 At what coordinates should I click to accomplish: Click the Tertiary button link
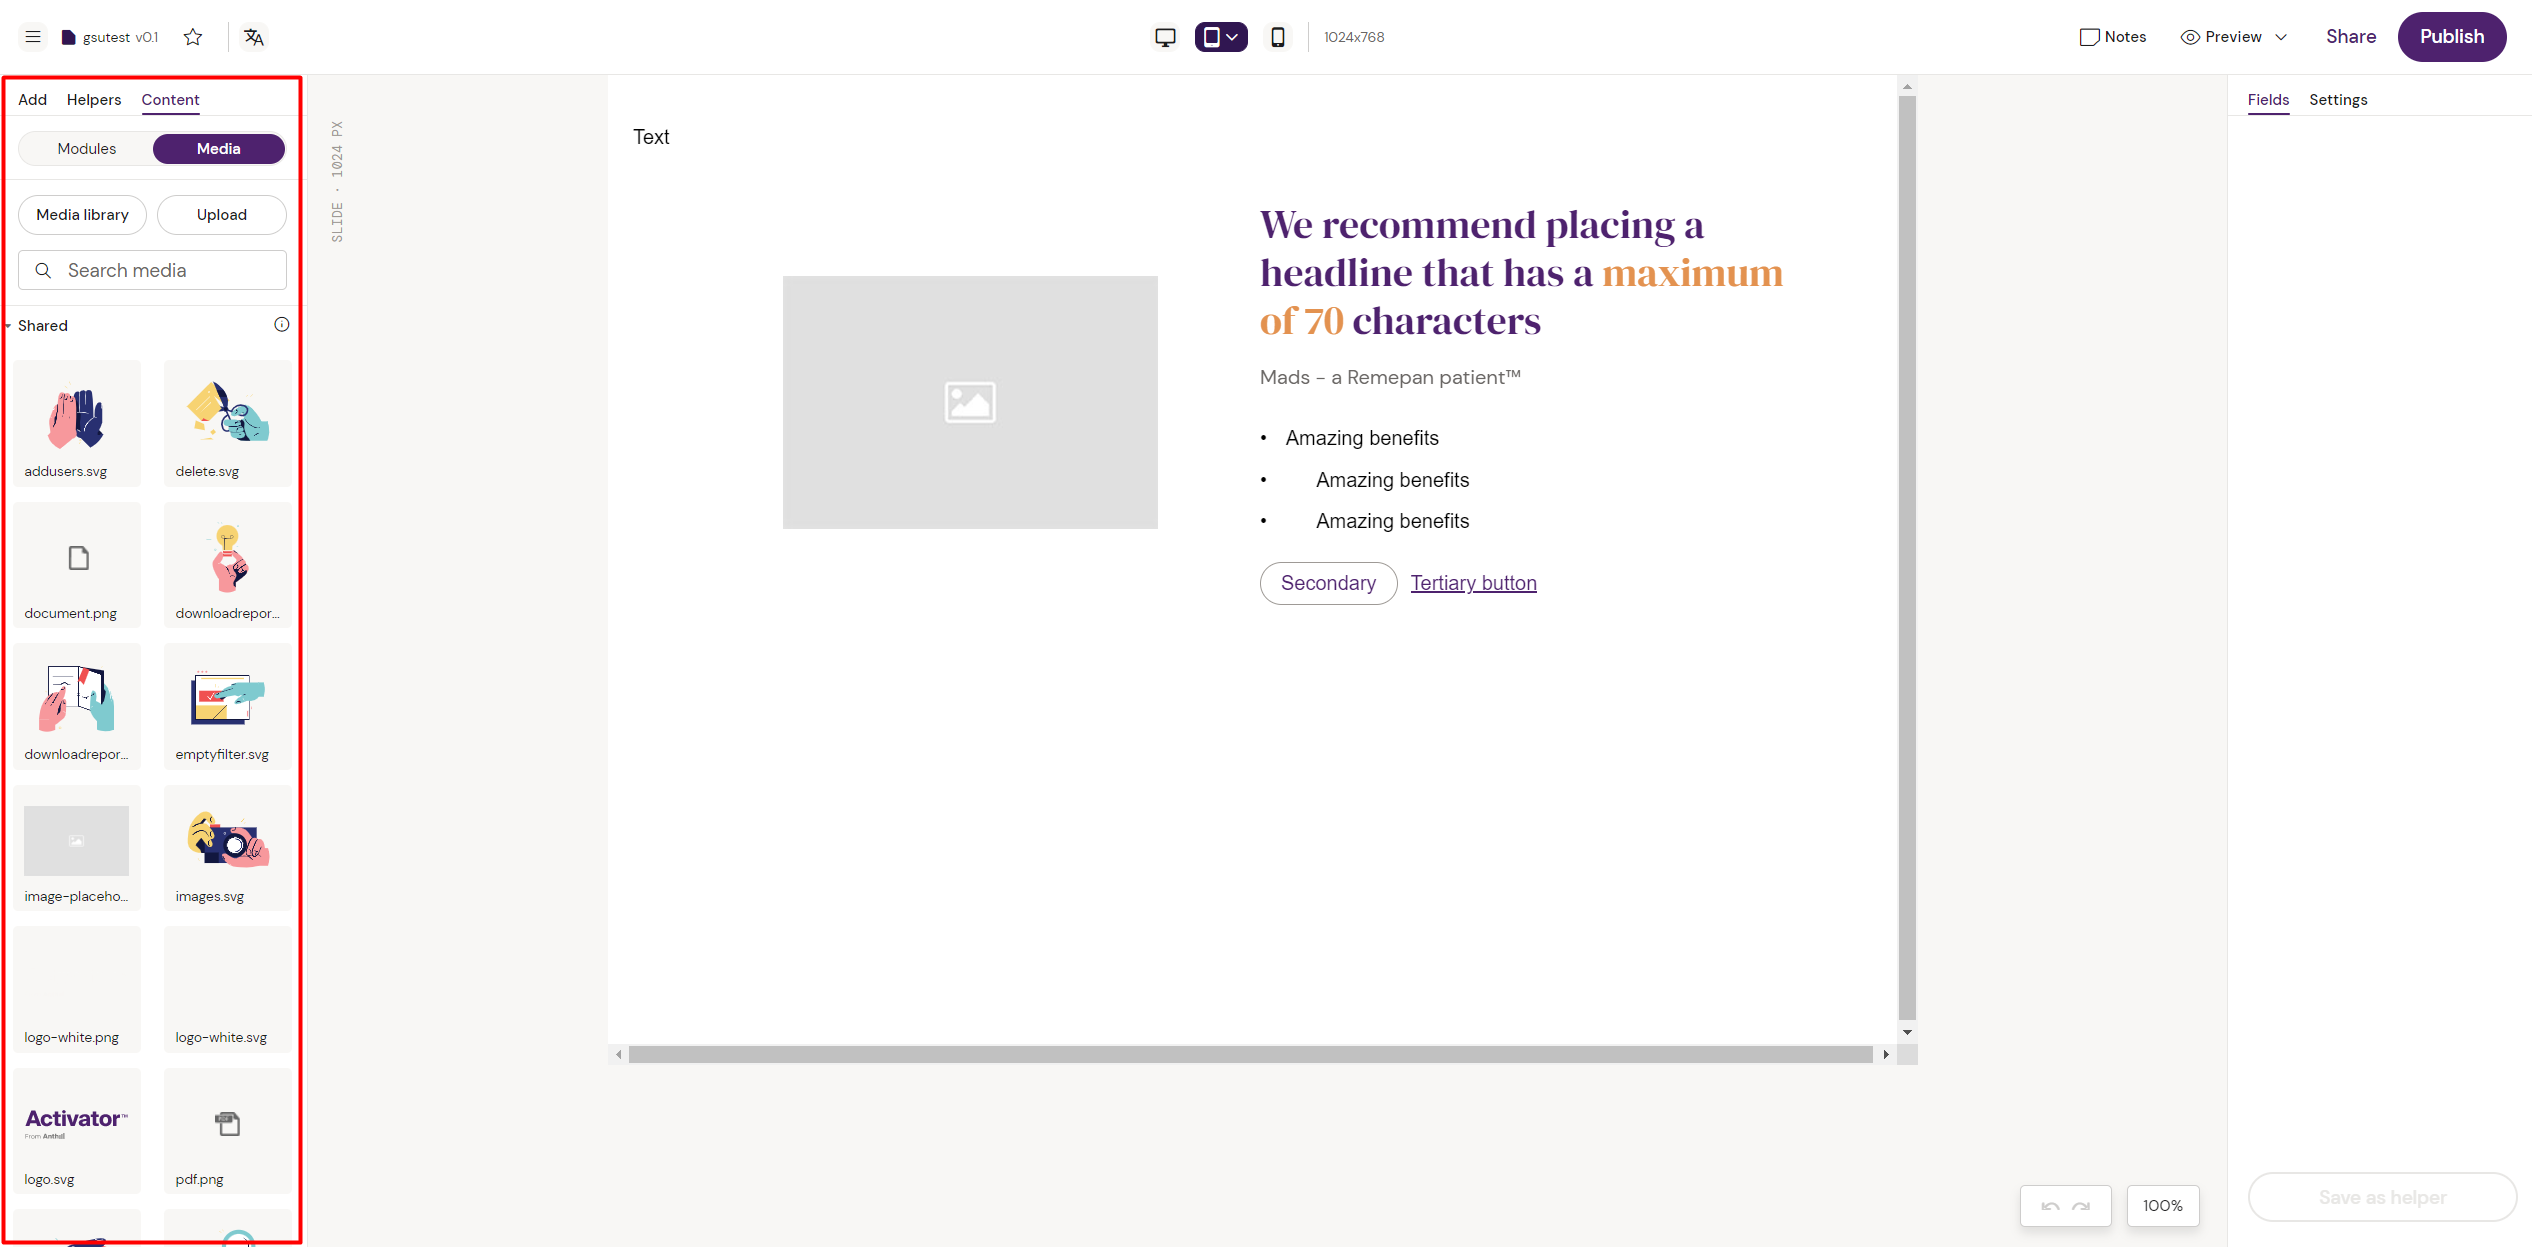click(x=1473, y=583)
